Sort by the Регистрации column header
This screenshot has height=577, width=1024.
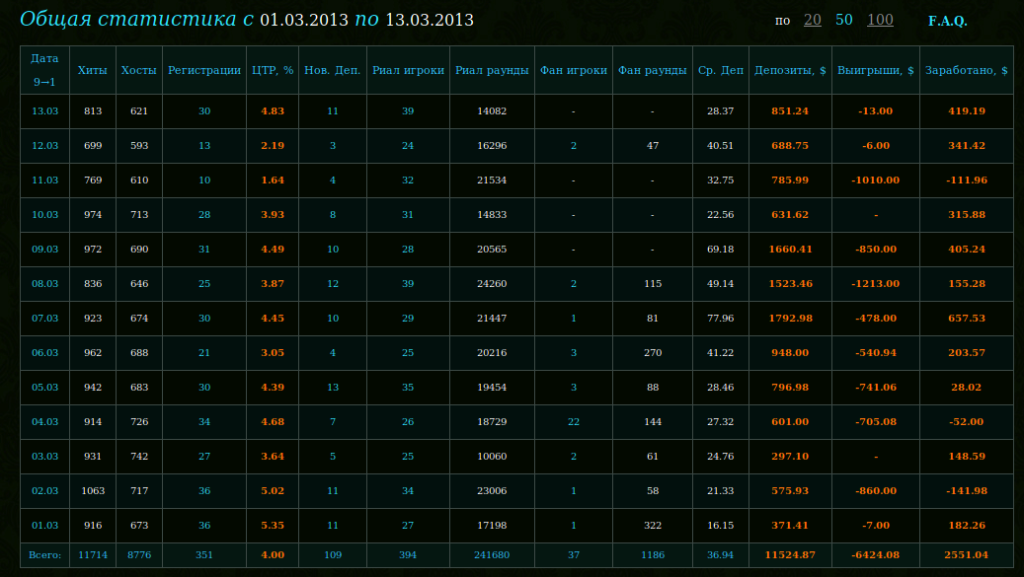pyautogui.click(x=204, y=70)
